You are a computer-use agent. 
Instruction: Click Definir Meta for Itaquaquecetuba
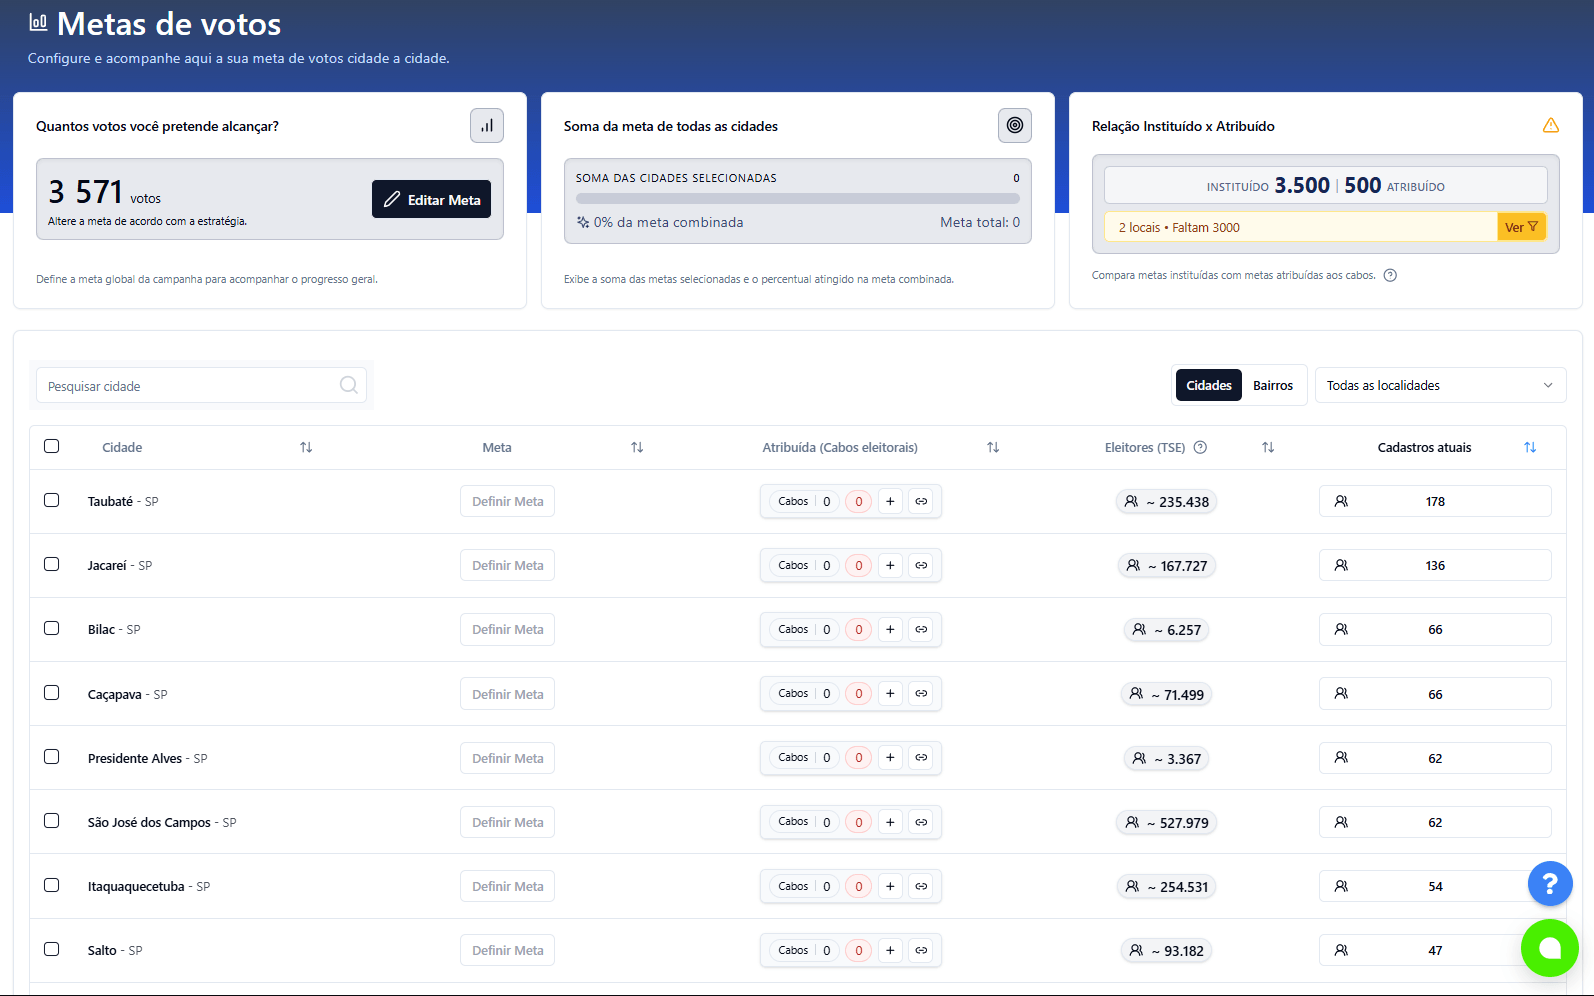pyautogui.click(x=507, y=886)
